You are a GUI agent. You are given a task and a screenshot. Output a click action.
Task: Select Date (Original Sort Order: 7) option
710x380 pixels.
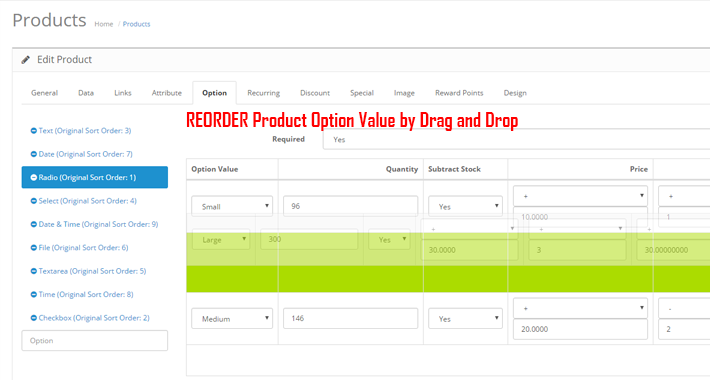[86, 154]
